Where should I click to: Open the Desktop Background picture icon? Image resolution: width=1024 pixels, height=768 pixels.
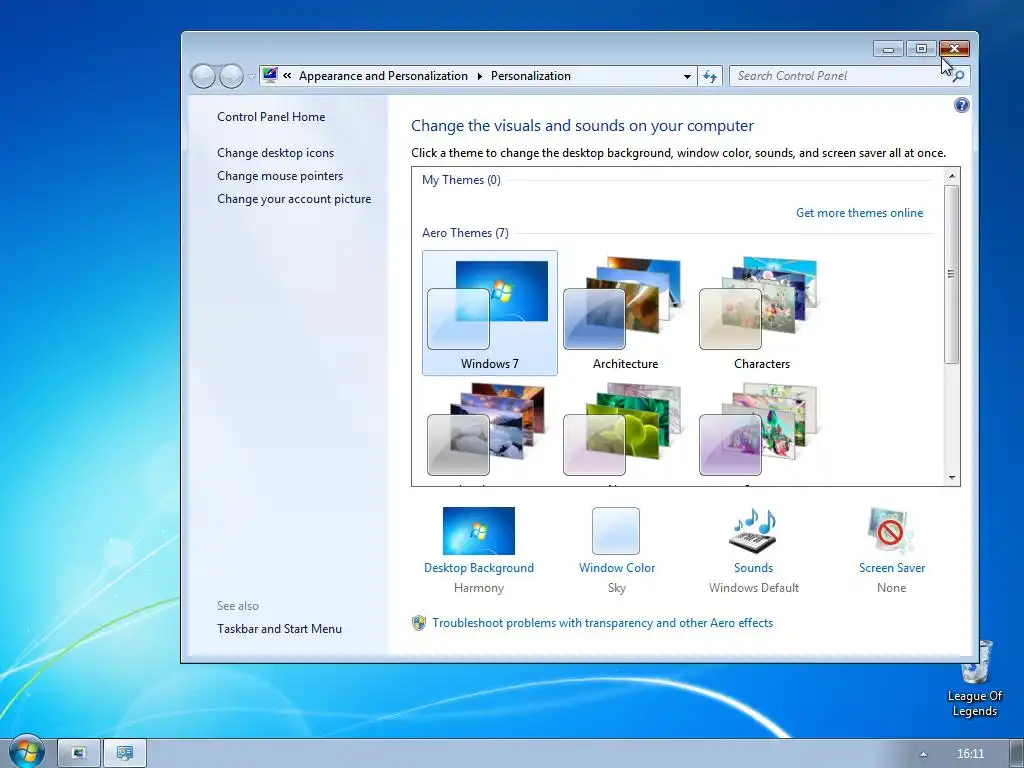click(479, 531)
